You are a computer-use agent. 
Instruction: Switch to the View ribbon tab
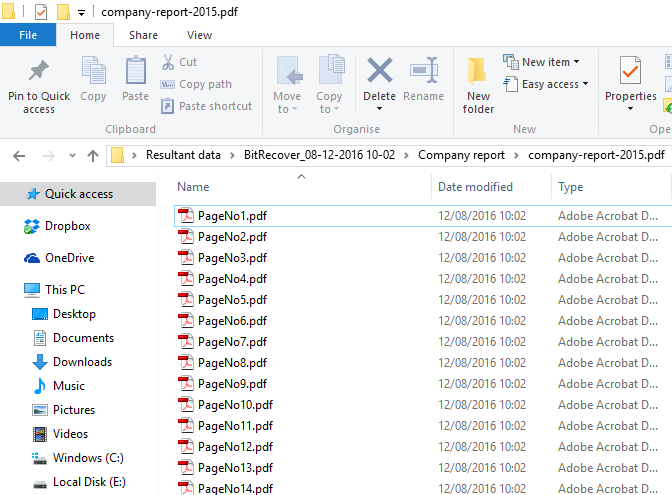[x=199, y=35]
